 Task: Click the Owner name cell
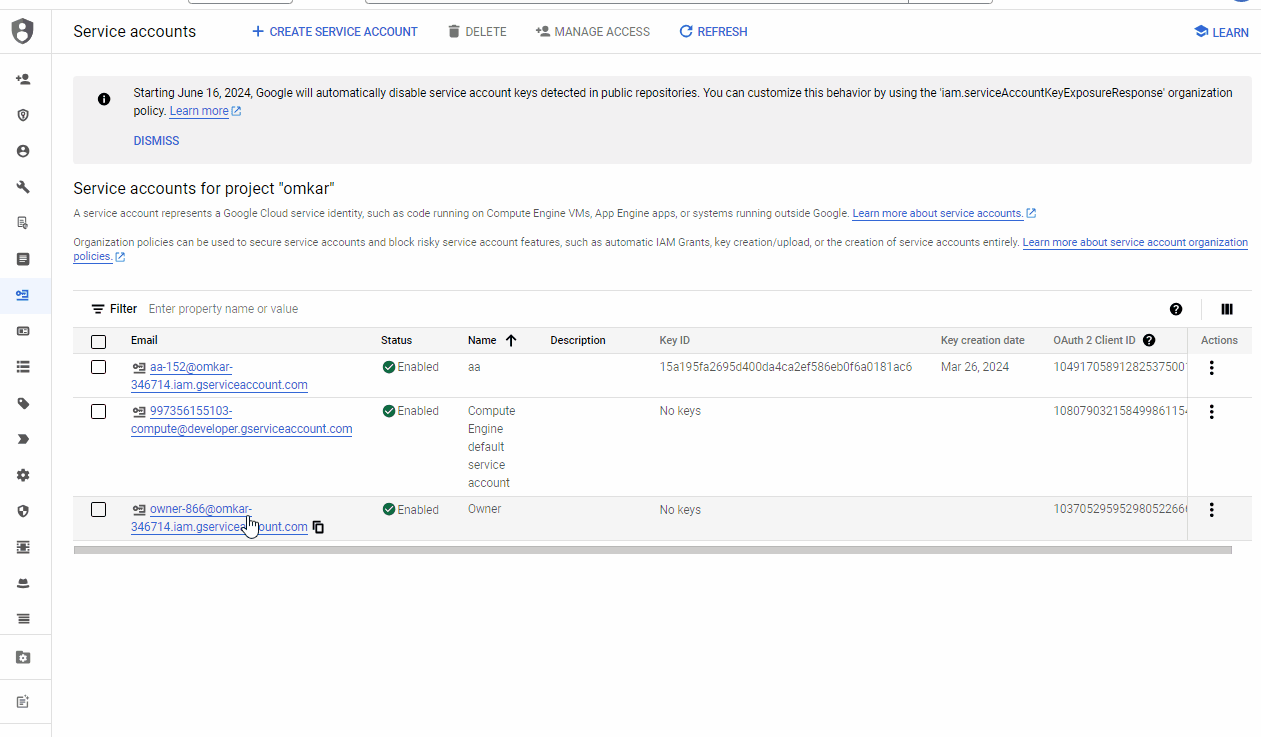click(x=484, y=509)
